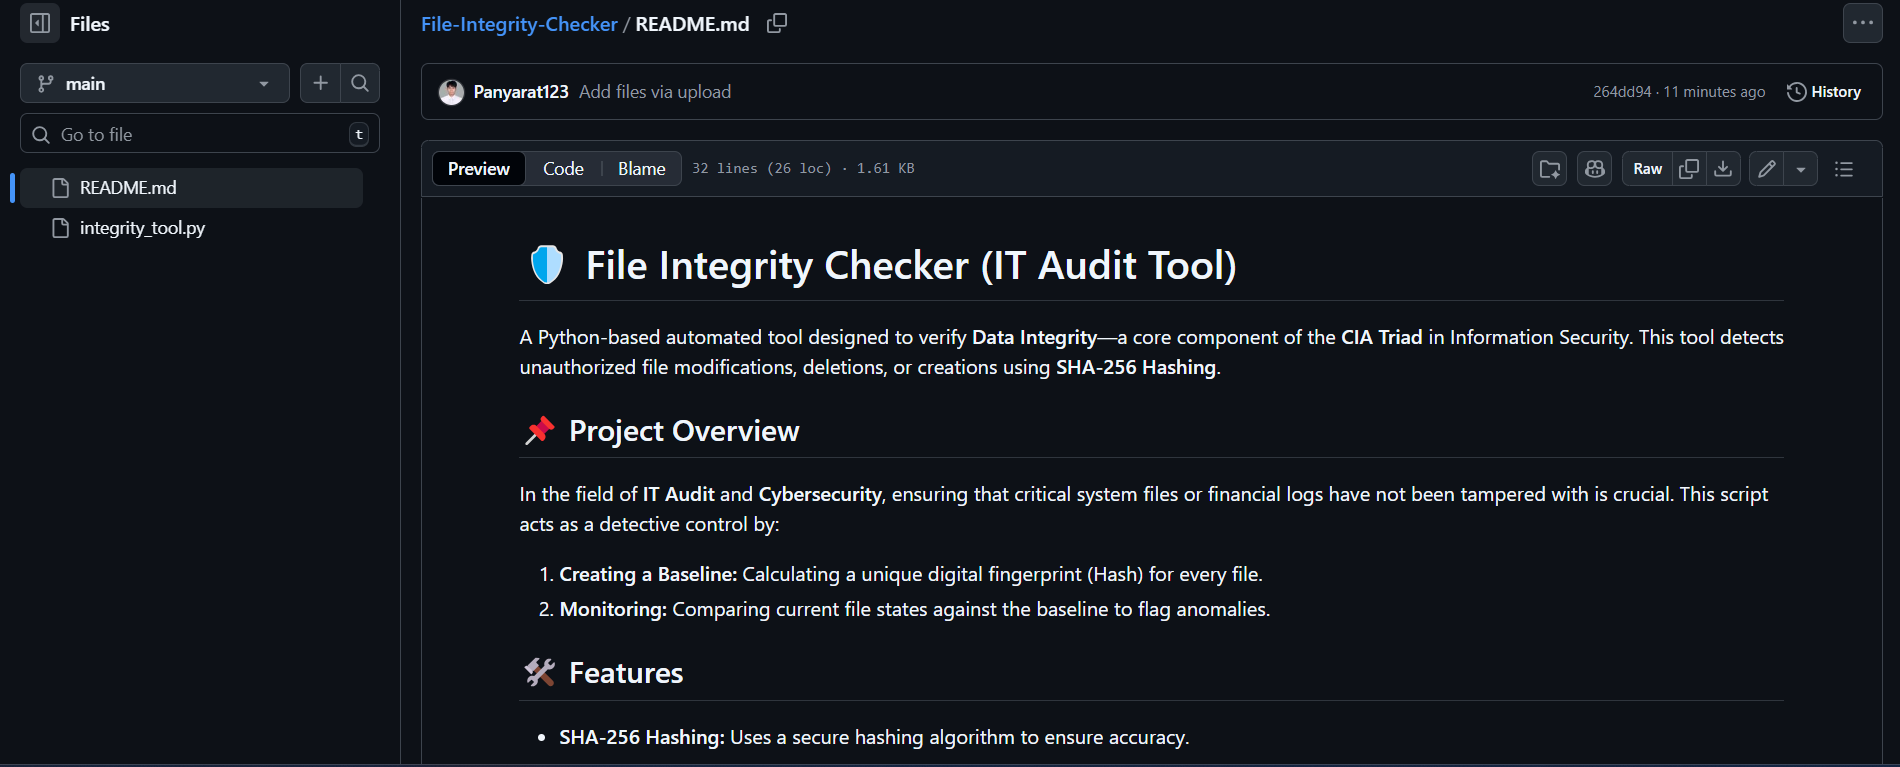The height and width of the screenshot is (767, 1900).
Task: Click the search icon in Files panel
Action: (360, 84)
